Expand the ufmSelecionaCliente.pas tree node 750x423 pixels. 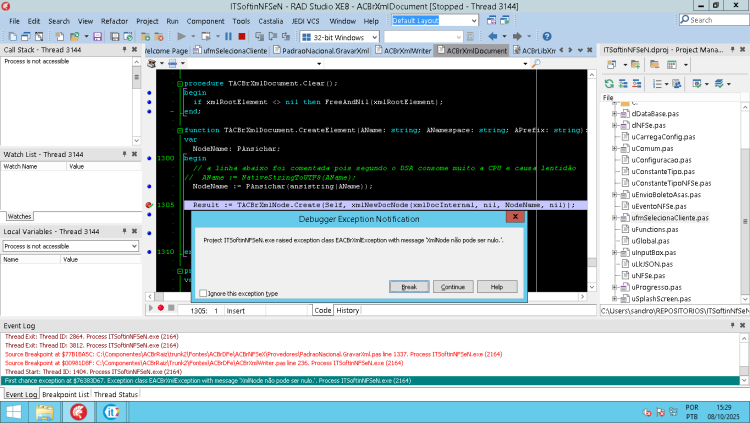click(615, 218)
